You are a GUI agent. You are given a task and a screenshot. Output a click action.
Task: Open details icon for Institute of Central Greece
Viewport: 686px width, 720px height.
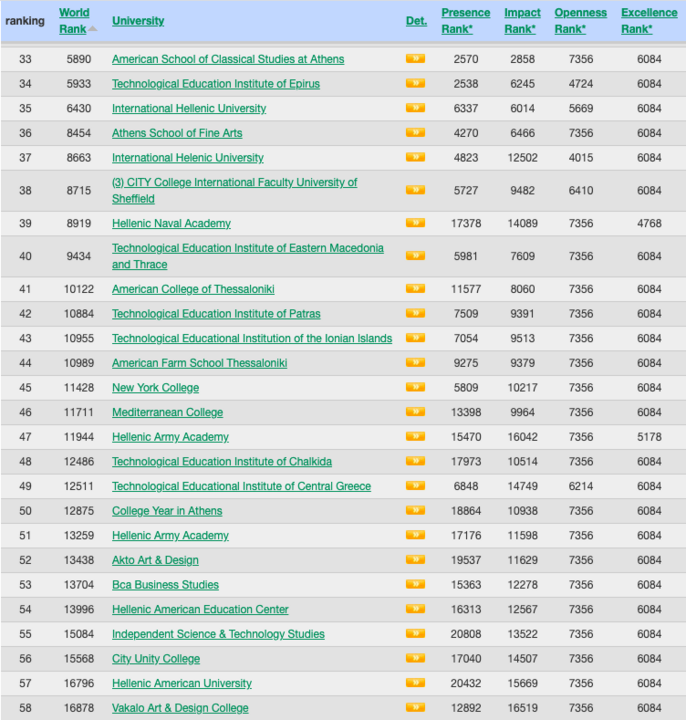pos(415,486)
